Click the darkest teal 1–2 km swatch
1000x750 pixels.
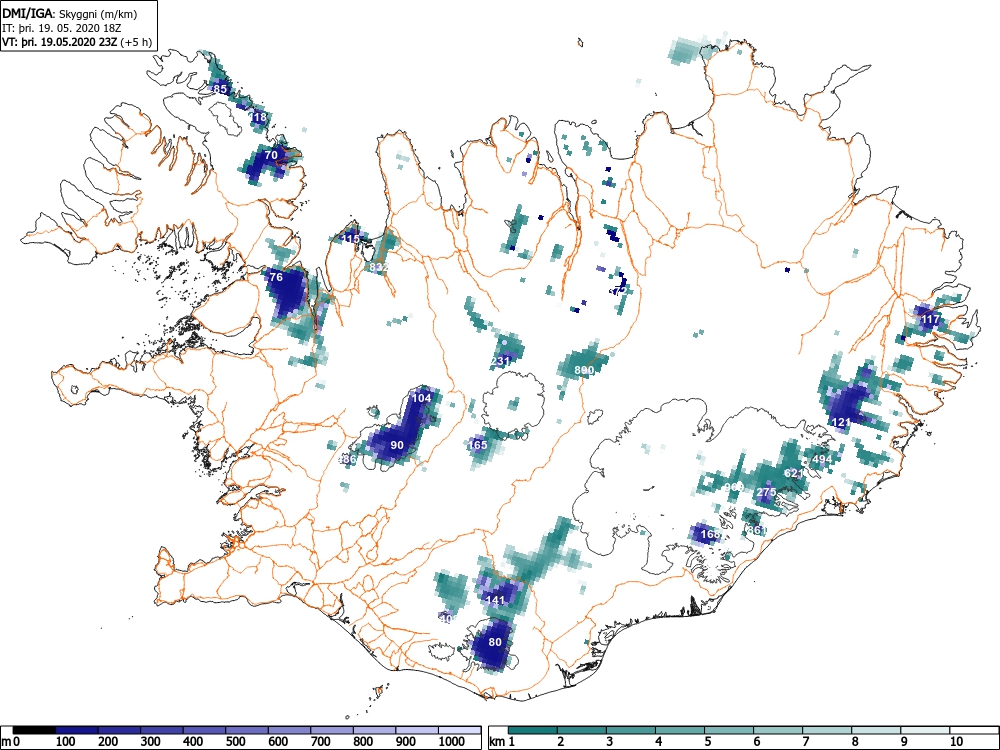point(534,730)
